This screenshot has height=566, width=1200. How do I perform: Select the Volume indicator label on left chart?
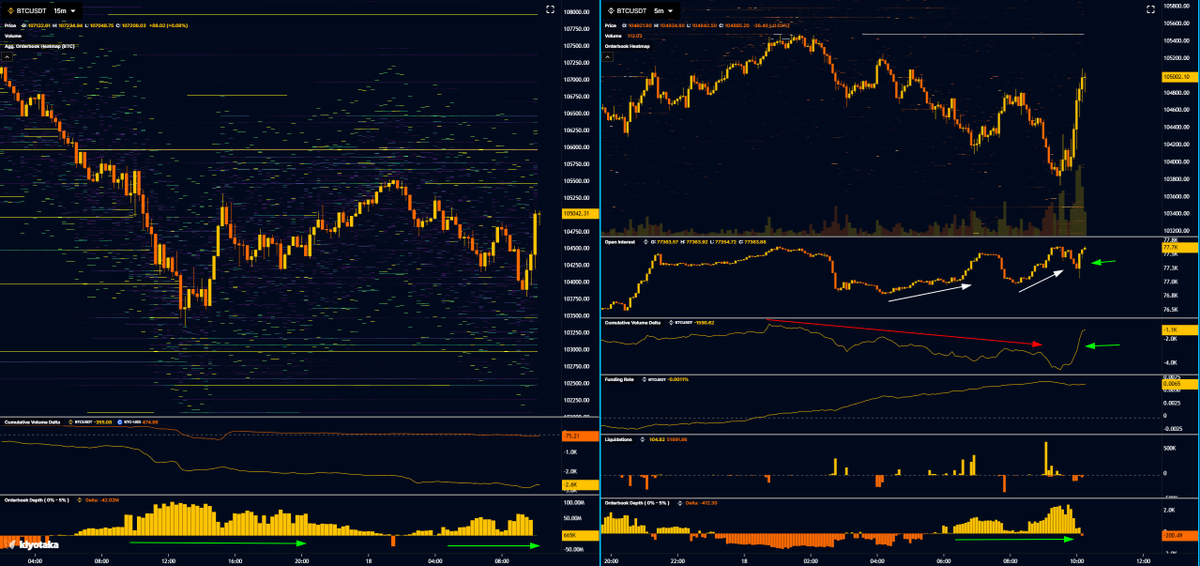click(13, 36)
